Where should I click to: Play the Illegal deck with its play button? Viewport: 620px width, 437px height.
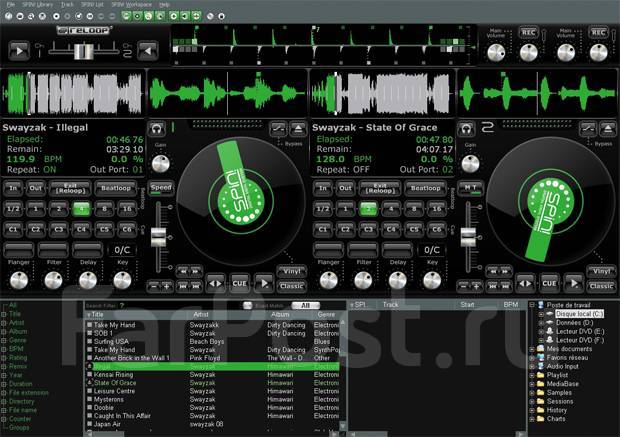pyautogui.click(x=264, y=283)
